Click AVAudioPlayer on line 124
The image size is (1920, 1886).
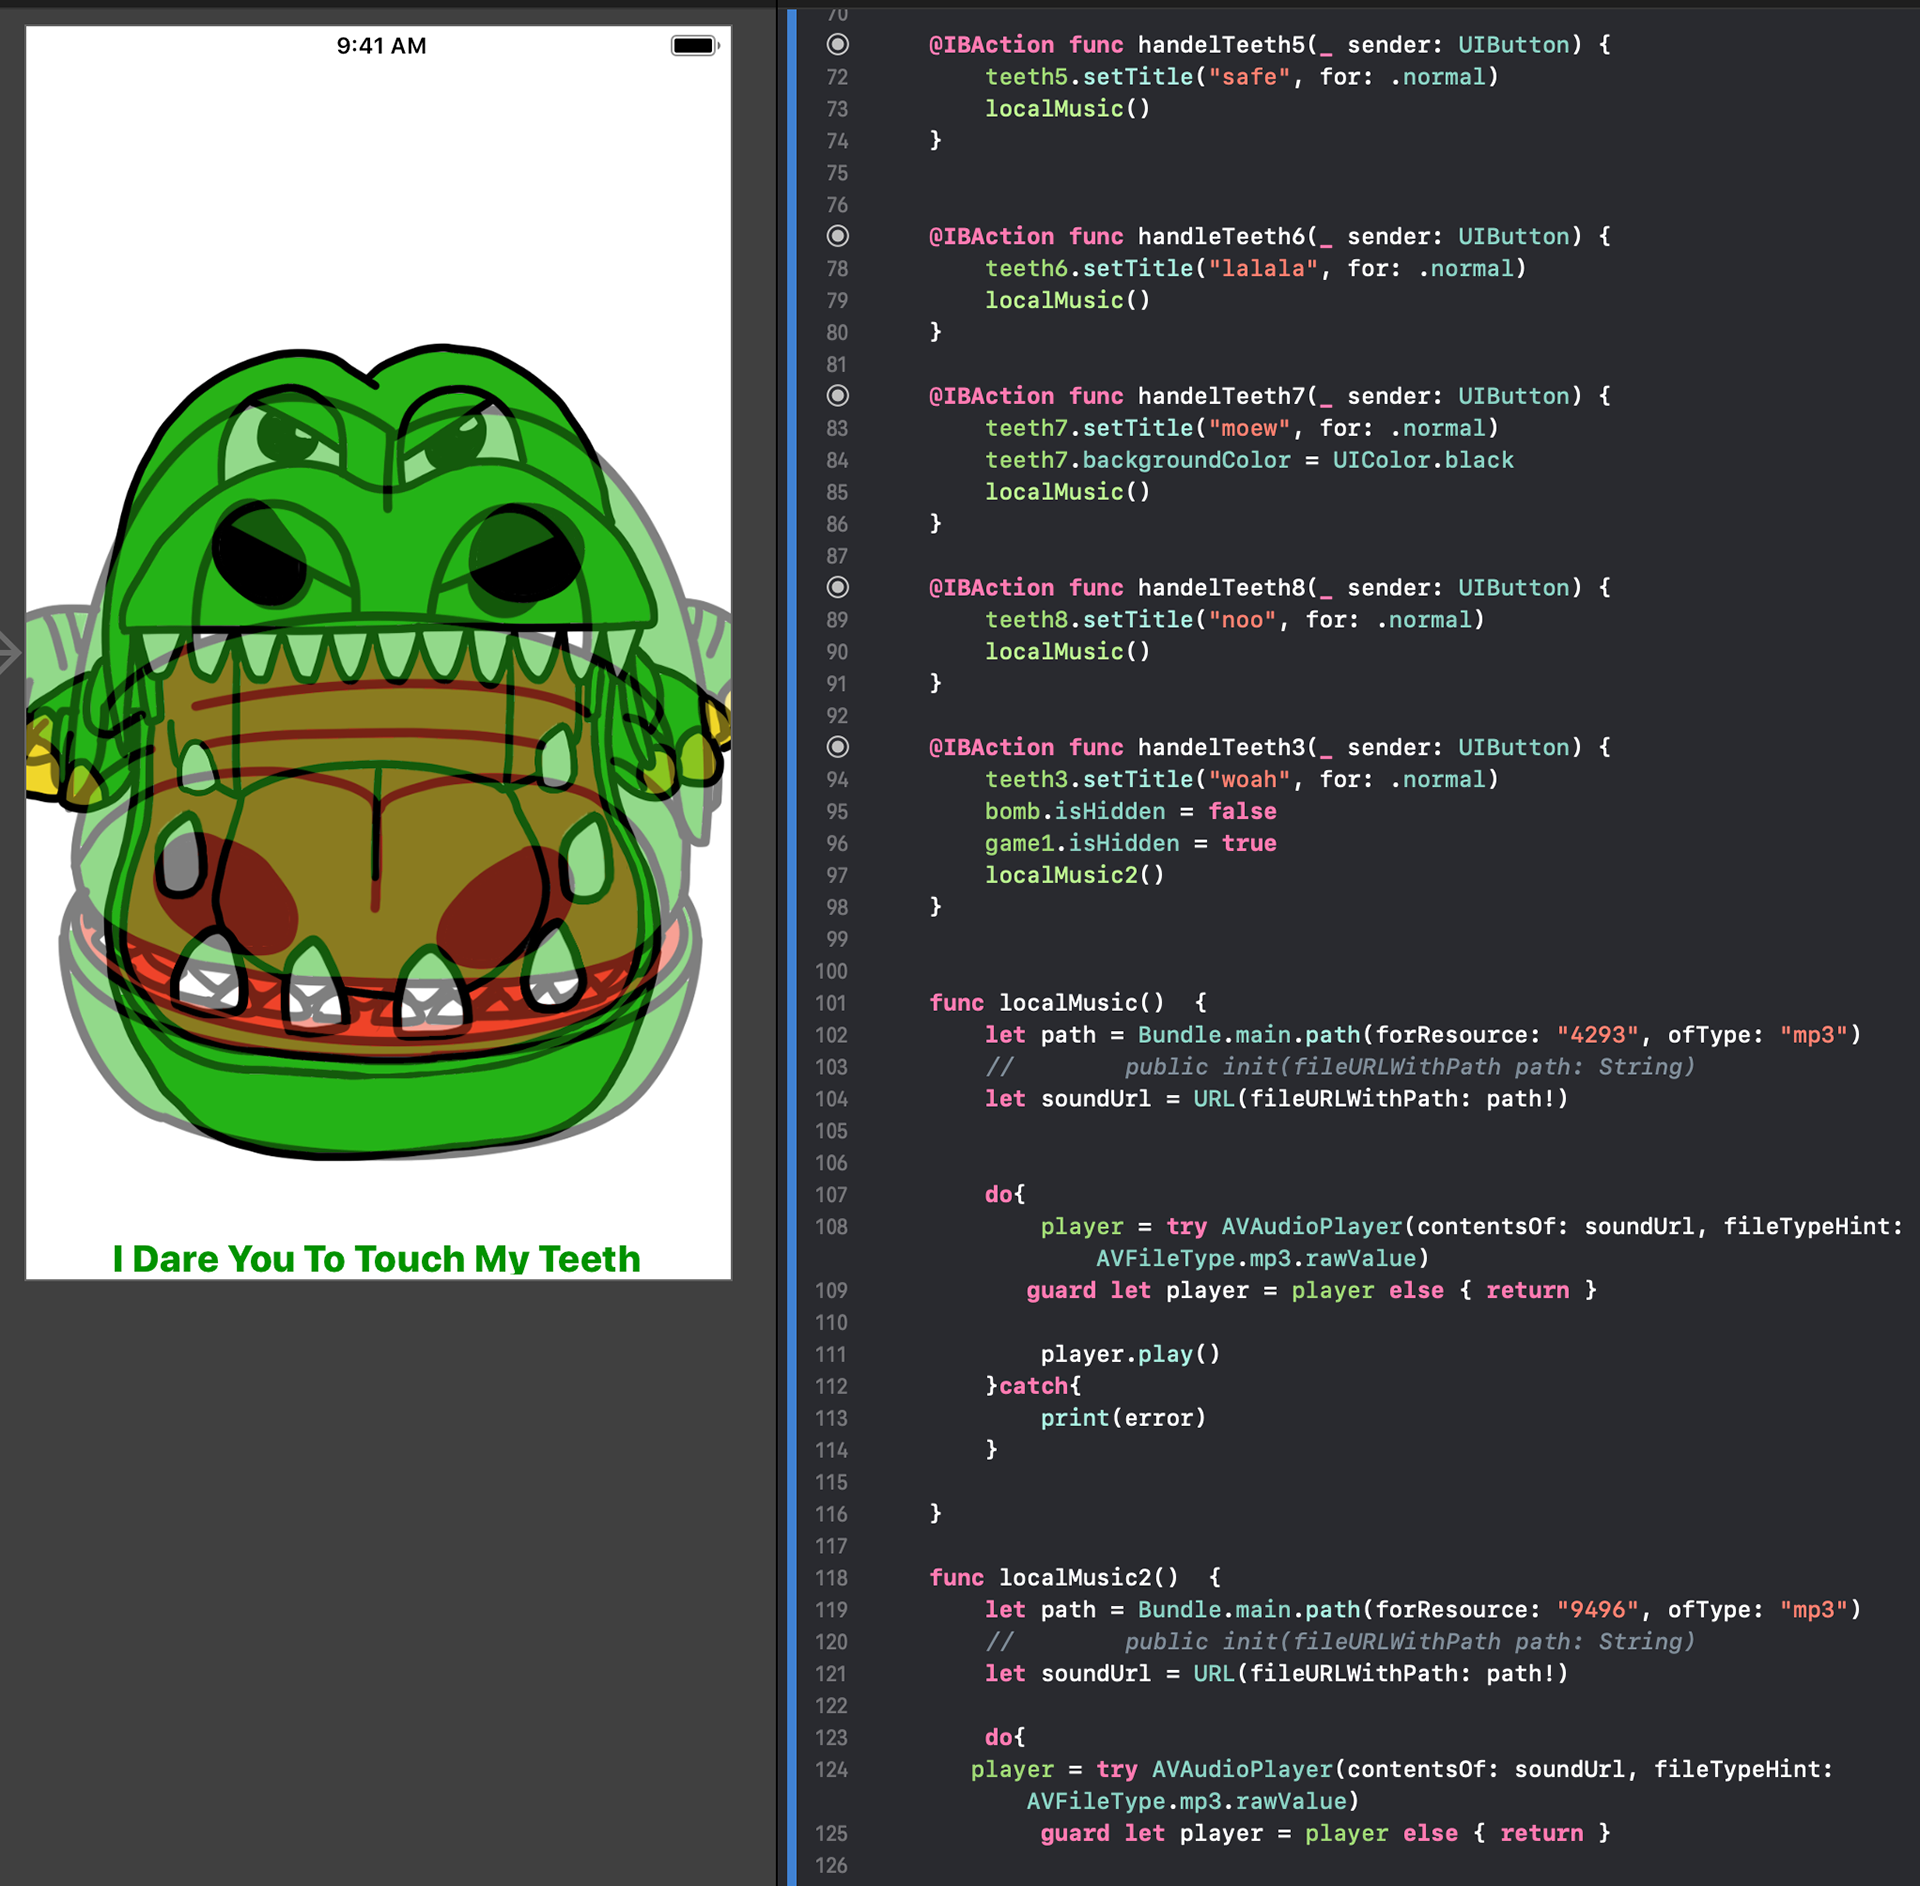tap(1243, 1770)
